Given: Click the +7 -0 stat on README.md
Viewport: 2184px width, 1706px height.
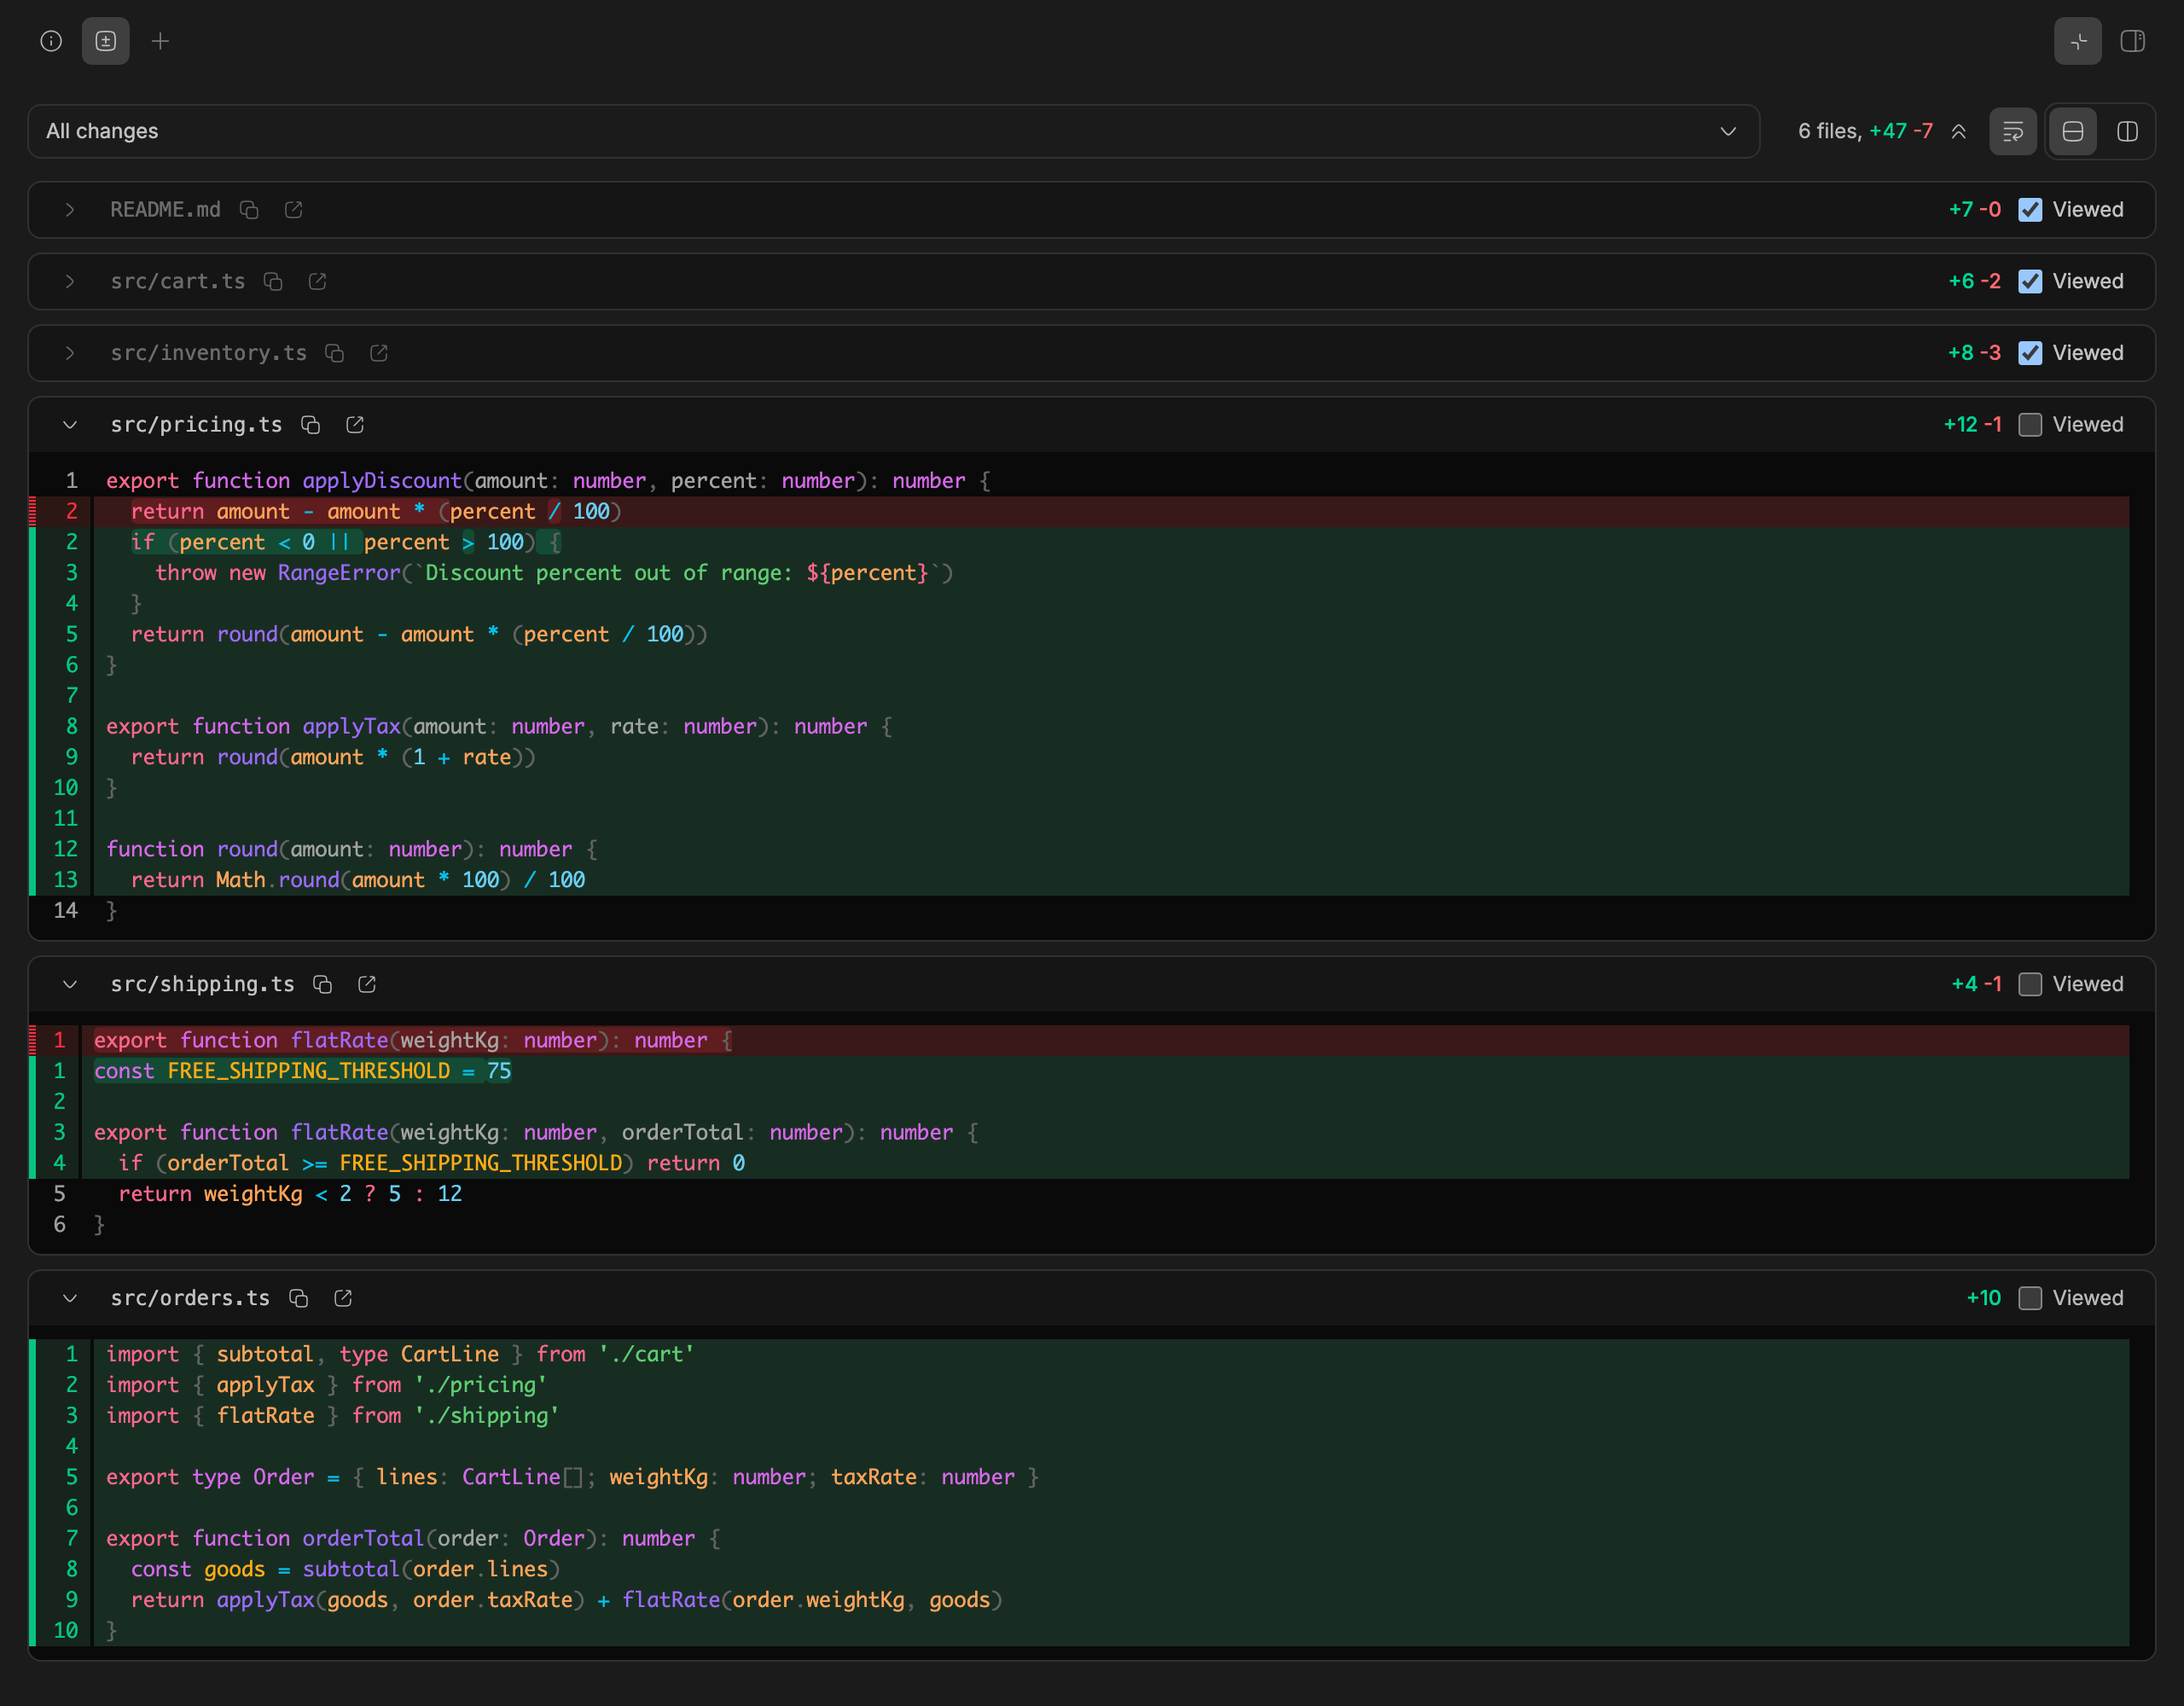Looking at the screenshot, I should pyautogui.click(x=1975, y=210).
